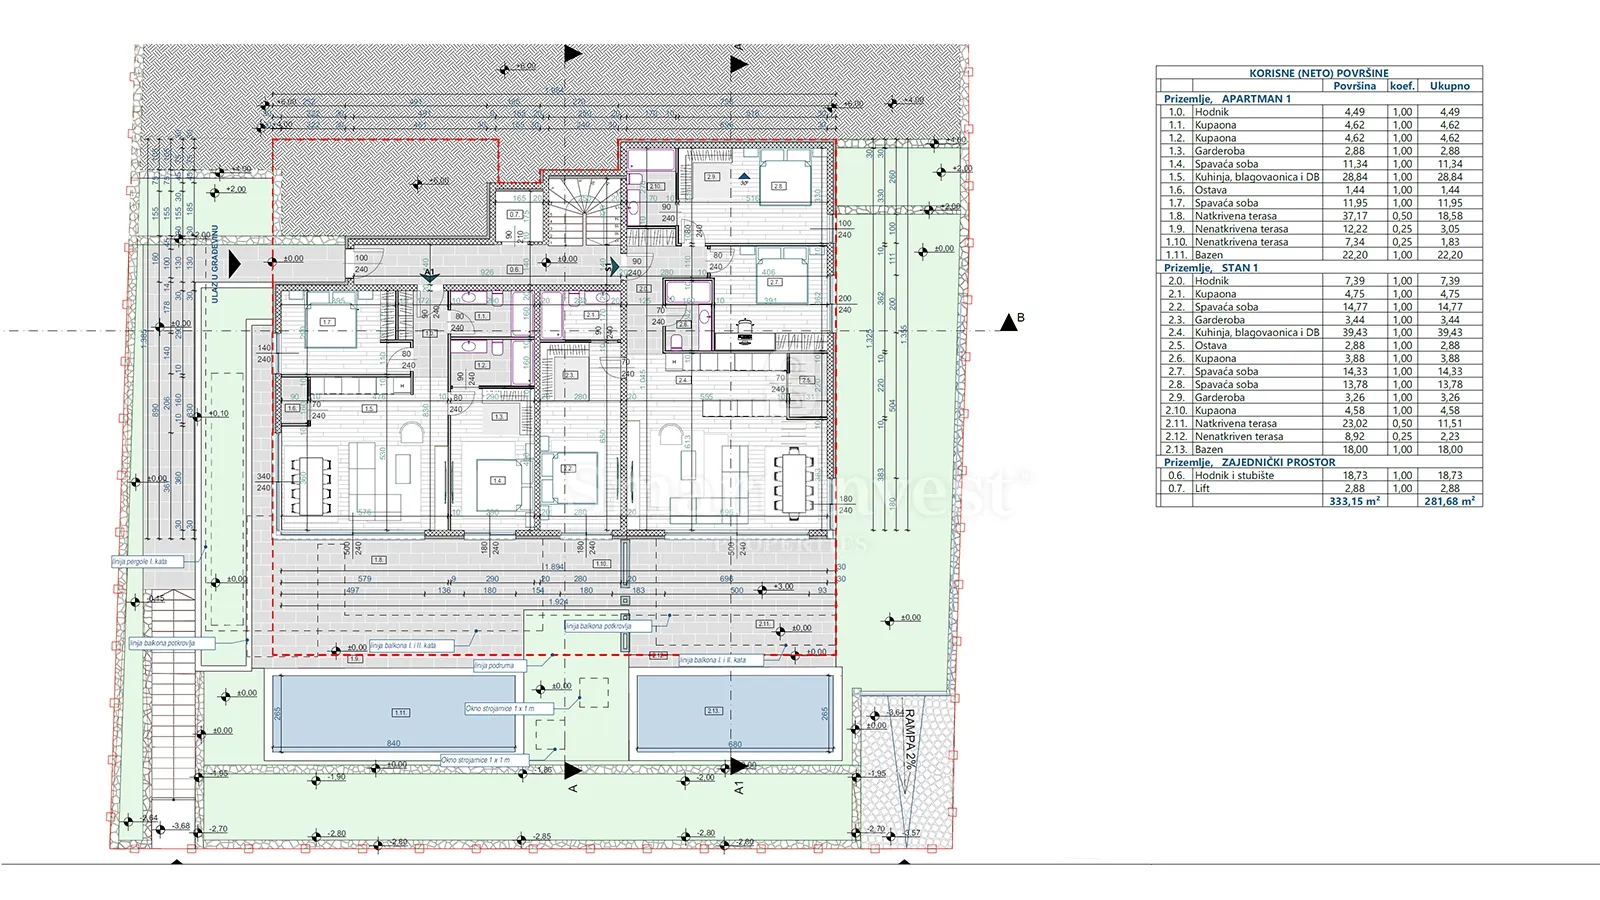Click the pool labeled 1.11.
The image size is (1600, 900).
(x=393, y=712)
